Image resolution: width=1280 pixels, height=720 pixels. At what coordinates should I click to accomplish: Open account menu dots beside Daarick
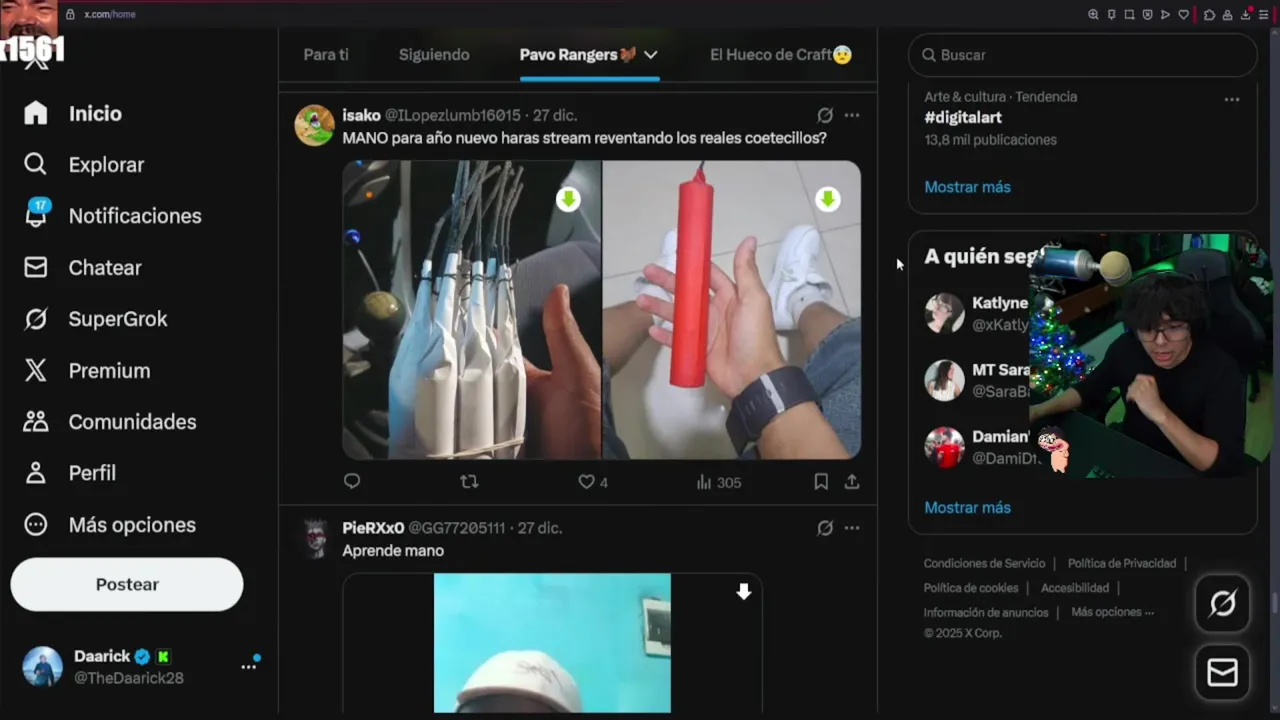click(249, 666)
